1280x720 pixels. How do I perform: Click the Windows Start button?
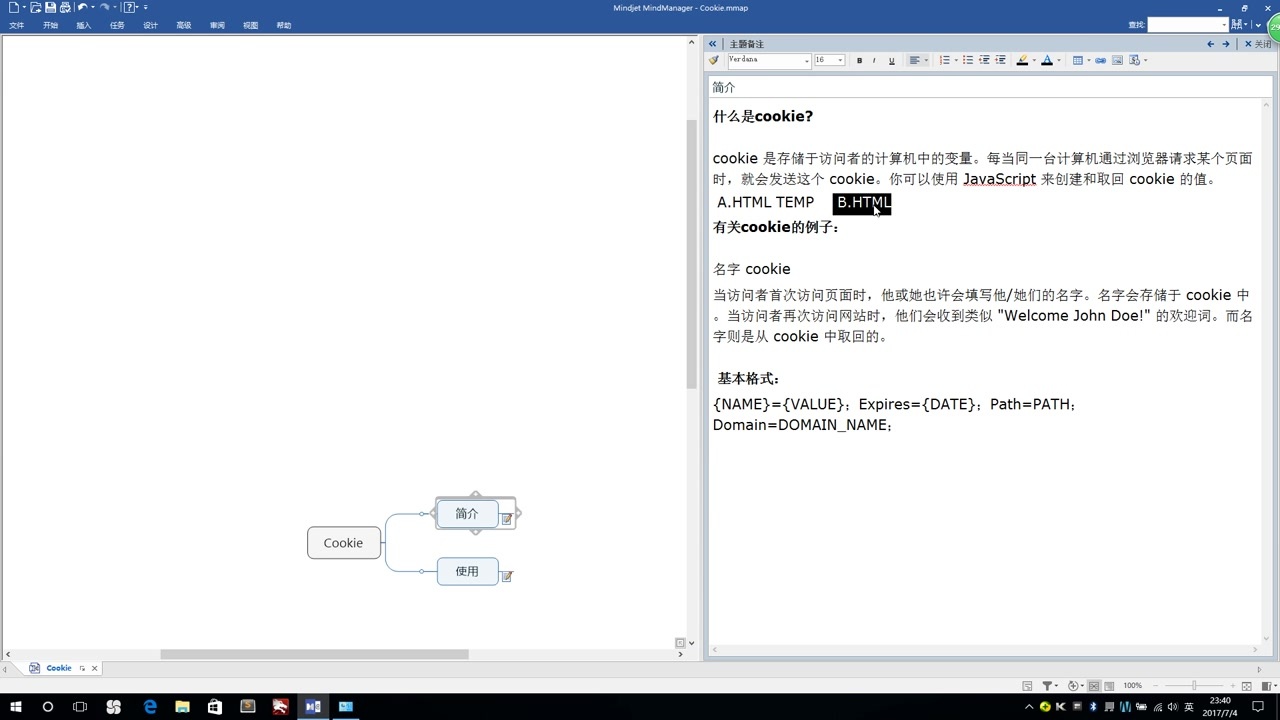click(x=16, y=706)
